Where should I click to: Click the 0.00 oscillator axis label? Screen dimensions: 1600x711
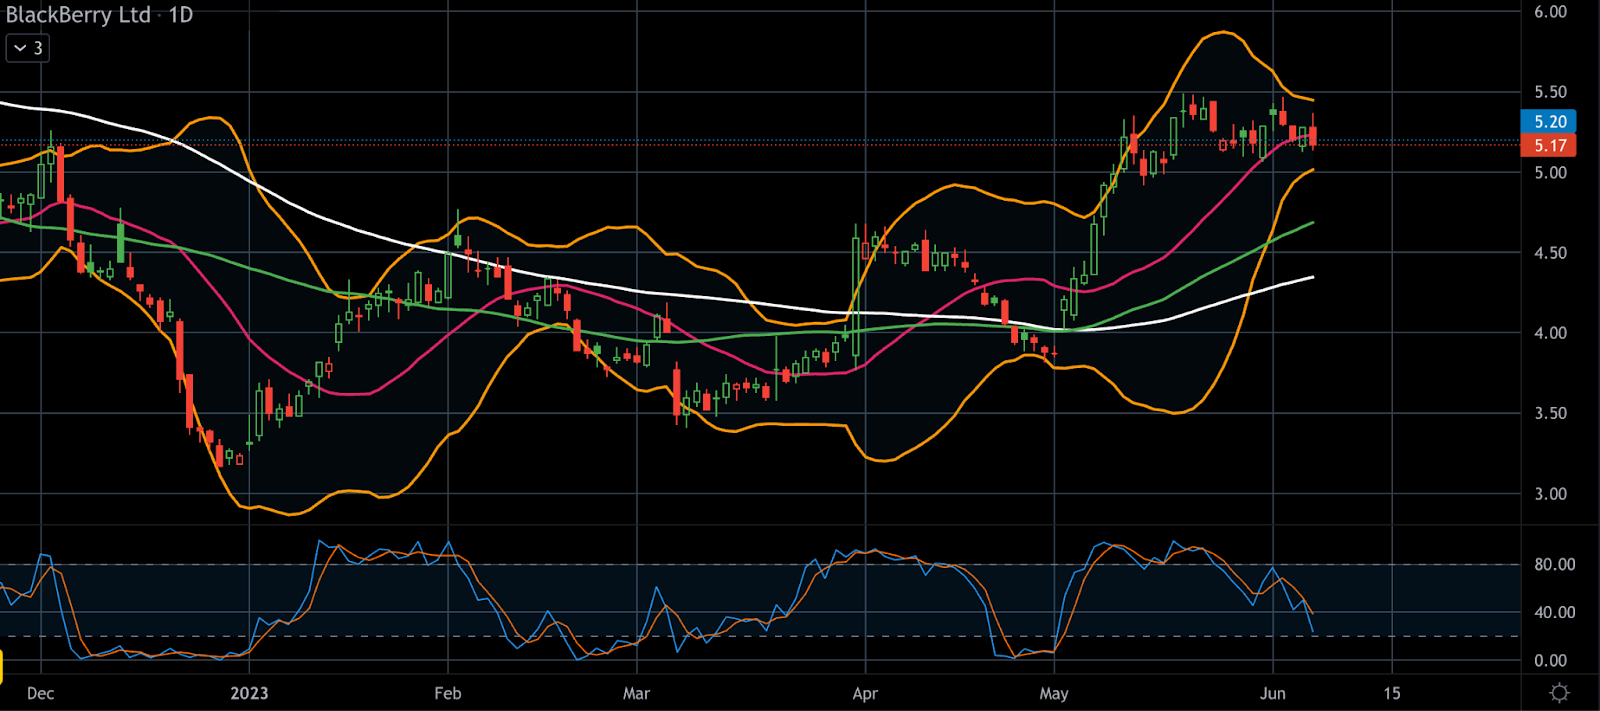[x=1550, y=660]
